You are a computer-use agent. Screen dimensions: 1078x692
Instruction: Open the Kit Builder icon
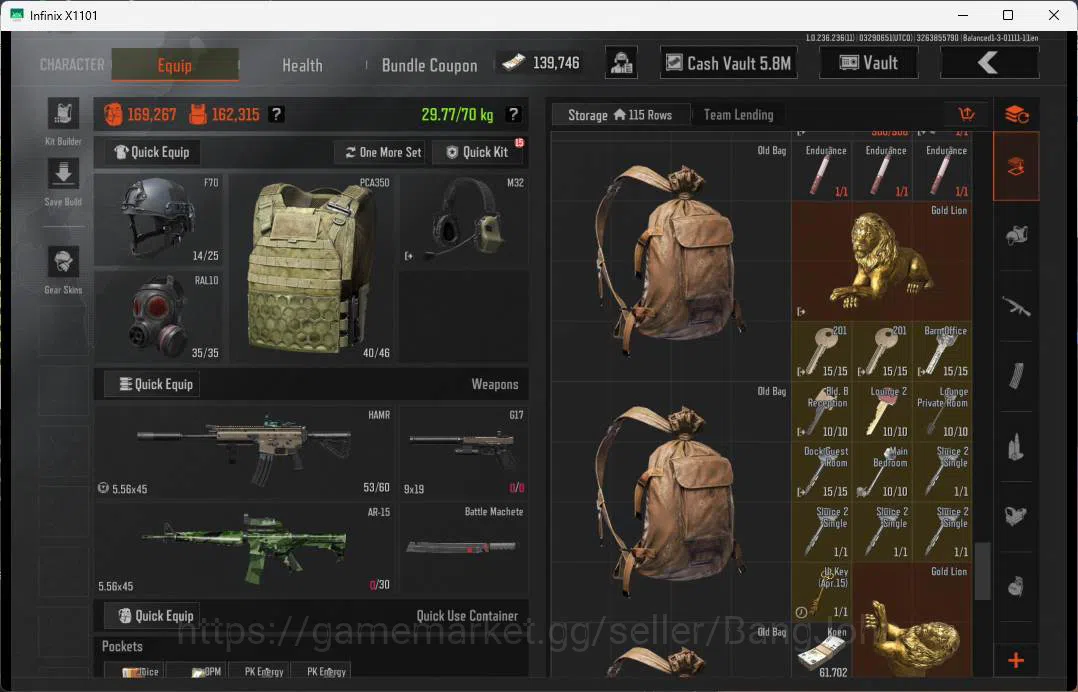pos(63,113)
